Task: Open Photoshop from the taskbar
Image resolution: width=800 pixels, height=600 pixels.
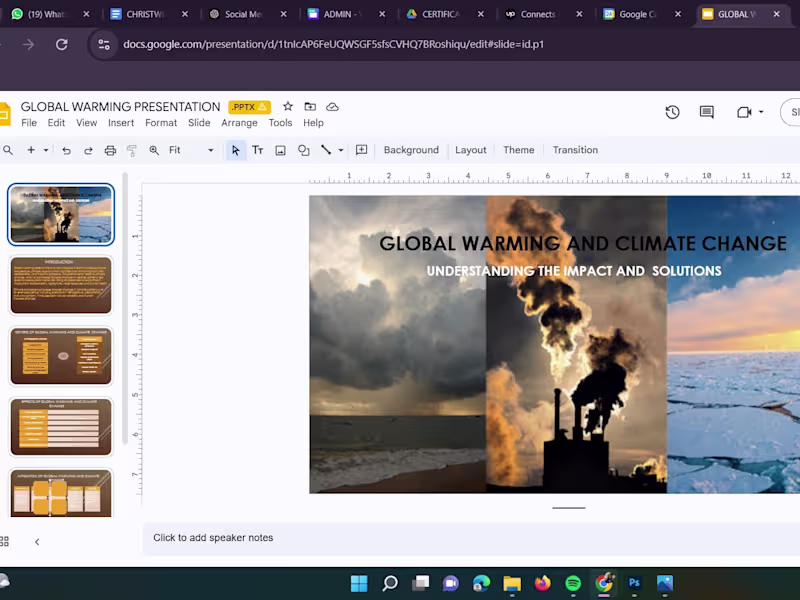Action: (634, 583)
